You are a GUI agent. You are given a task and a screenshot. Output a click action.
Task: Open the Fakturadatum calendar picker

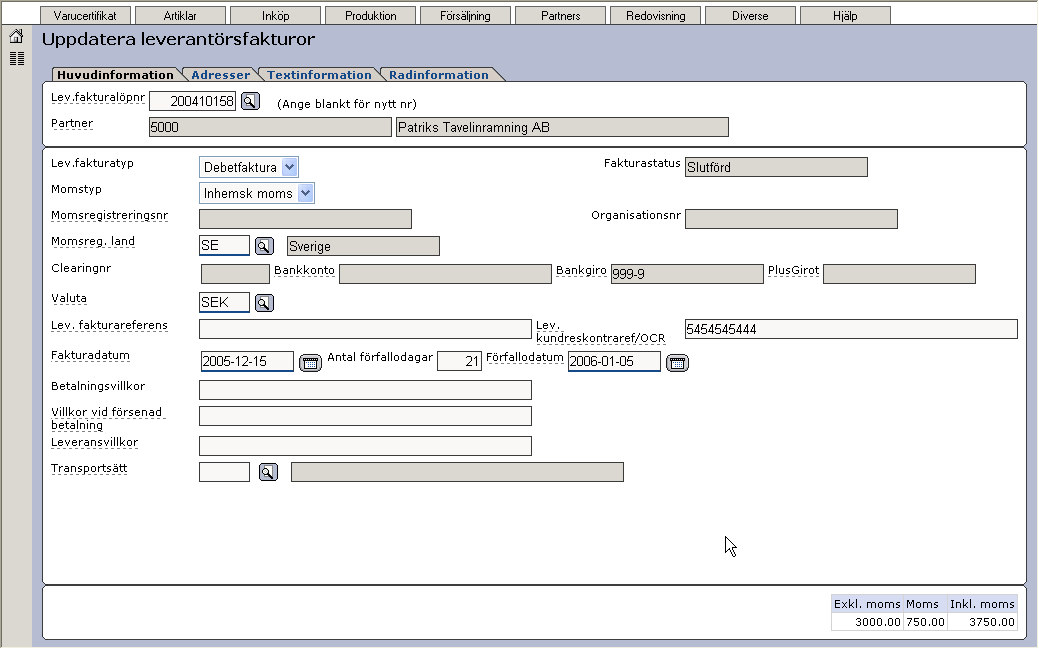tap(310, 362)
